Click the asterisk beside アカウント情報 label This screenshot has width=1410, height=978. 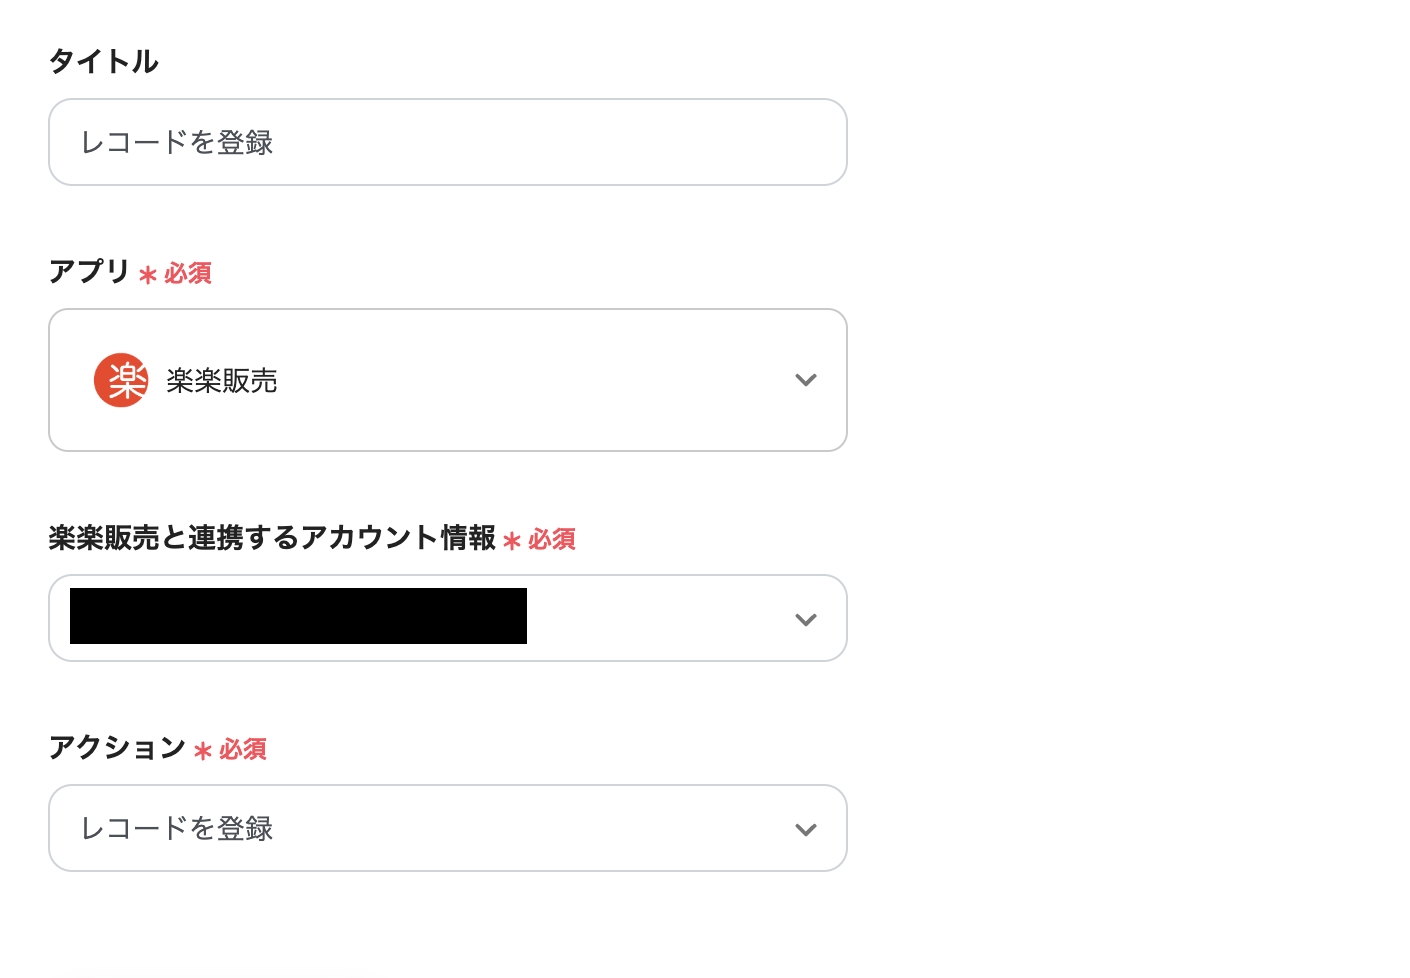coord(512,541)
